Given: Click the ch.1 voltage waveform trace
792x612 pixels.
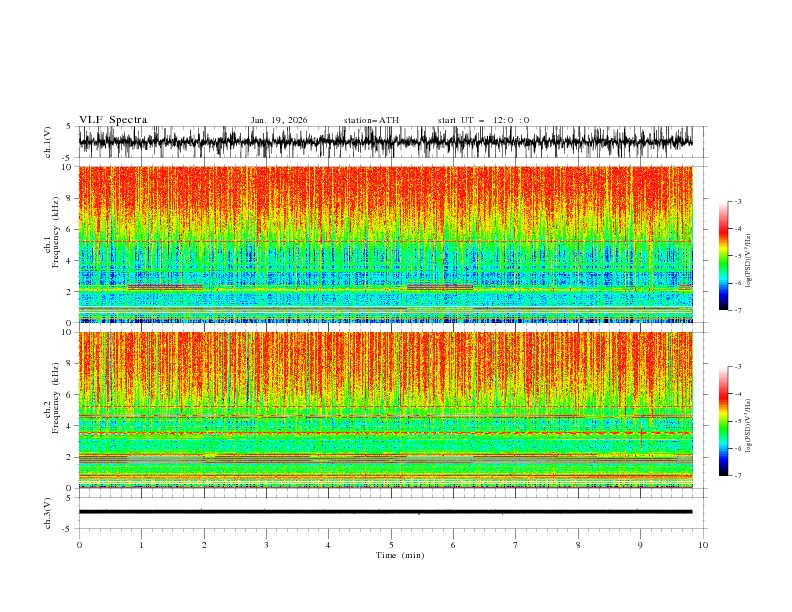Looking at the screenshot, I should [x=385, y=142].
